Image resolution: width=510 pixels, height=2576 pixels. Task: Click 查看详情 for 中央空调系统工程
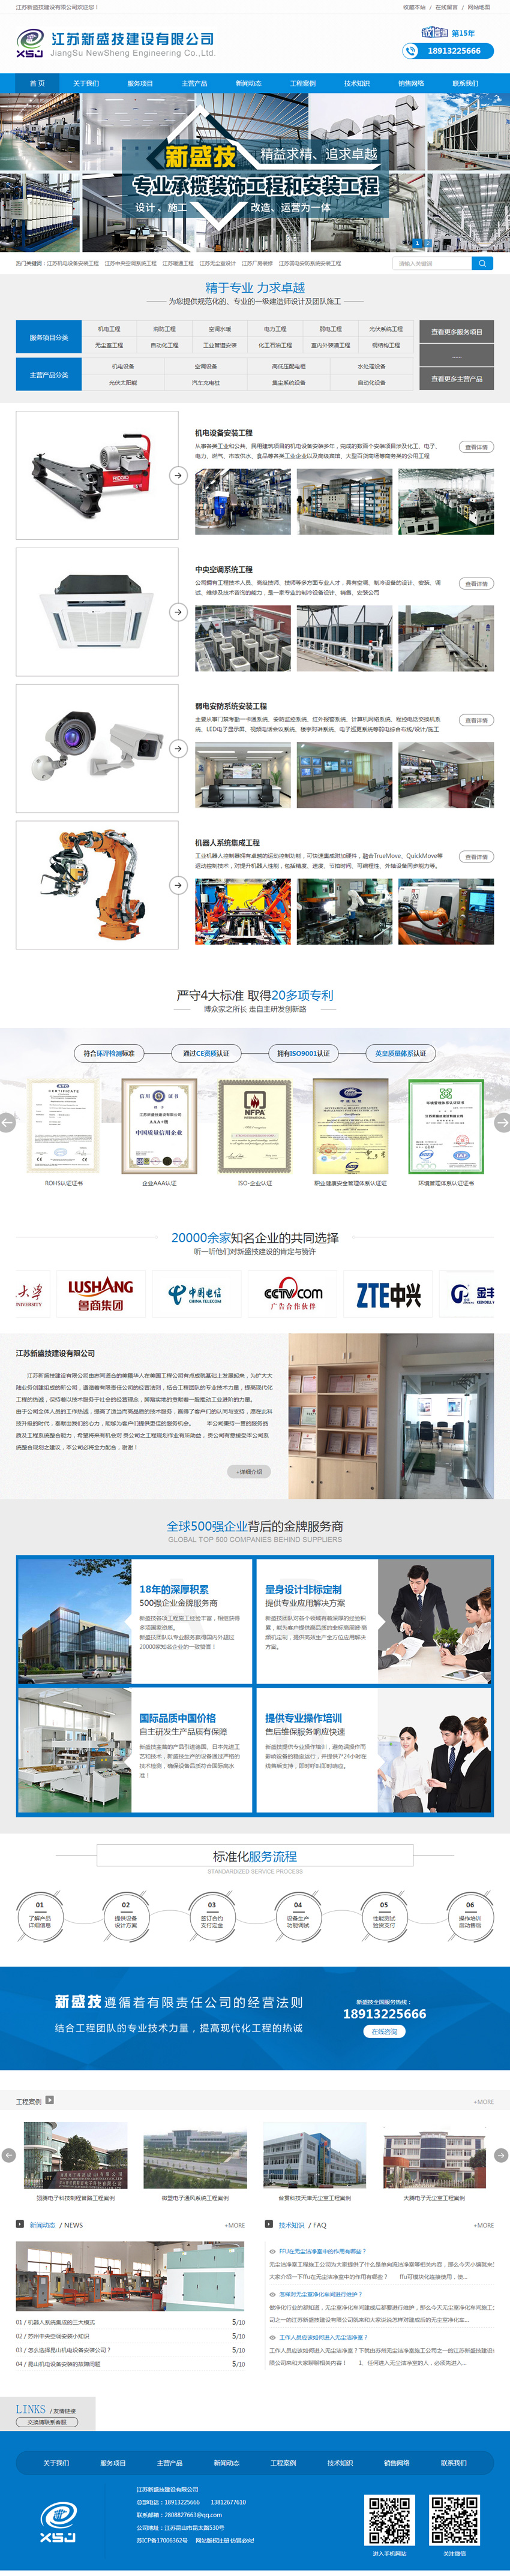coord(476,584)
